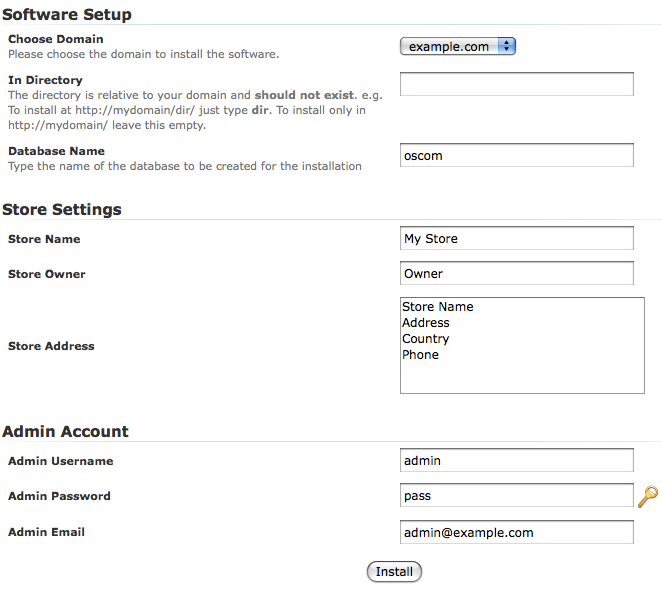Click the Store Address label
Screen dimensions: 662x598
[51, 346]
